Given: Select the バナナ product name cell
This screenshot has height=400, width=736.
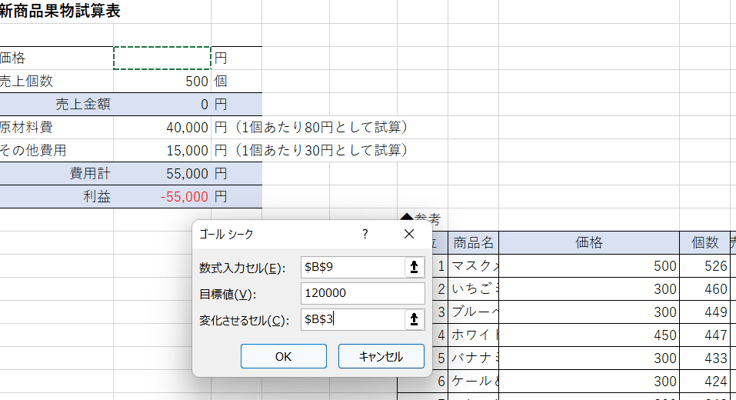Looking at the screenshot, I should click(473, 358).
